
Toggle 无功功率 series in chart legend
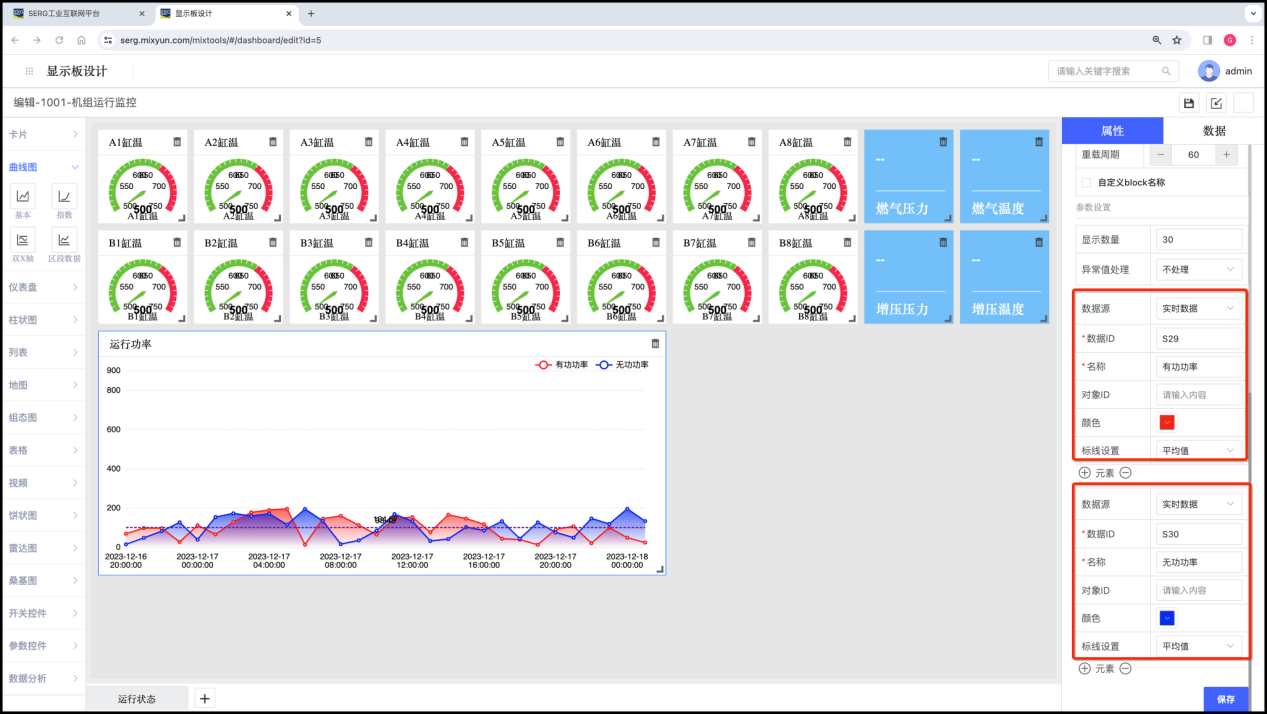623,365
